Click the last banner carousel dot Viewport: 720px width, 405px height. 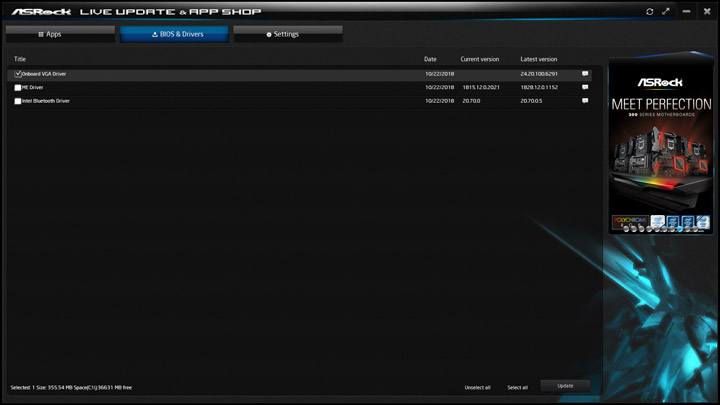(x=695, y=229)
